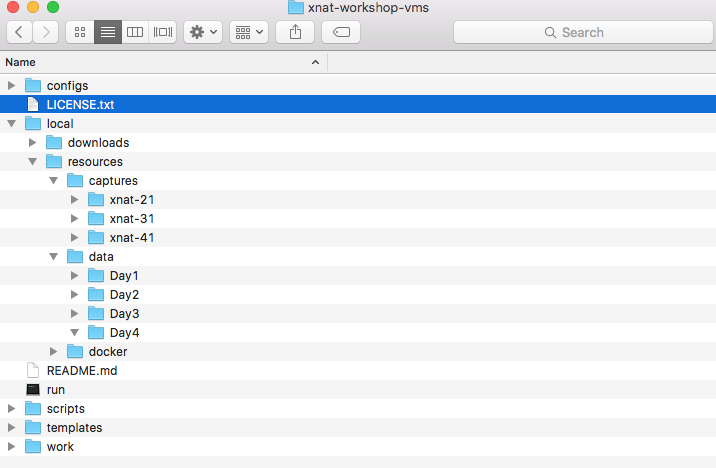Open the Arrange items dropdown
This screenshot has height=468, width=716.
[249, 32]
